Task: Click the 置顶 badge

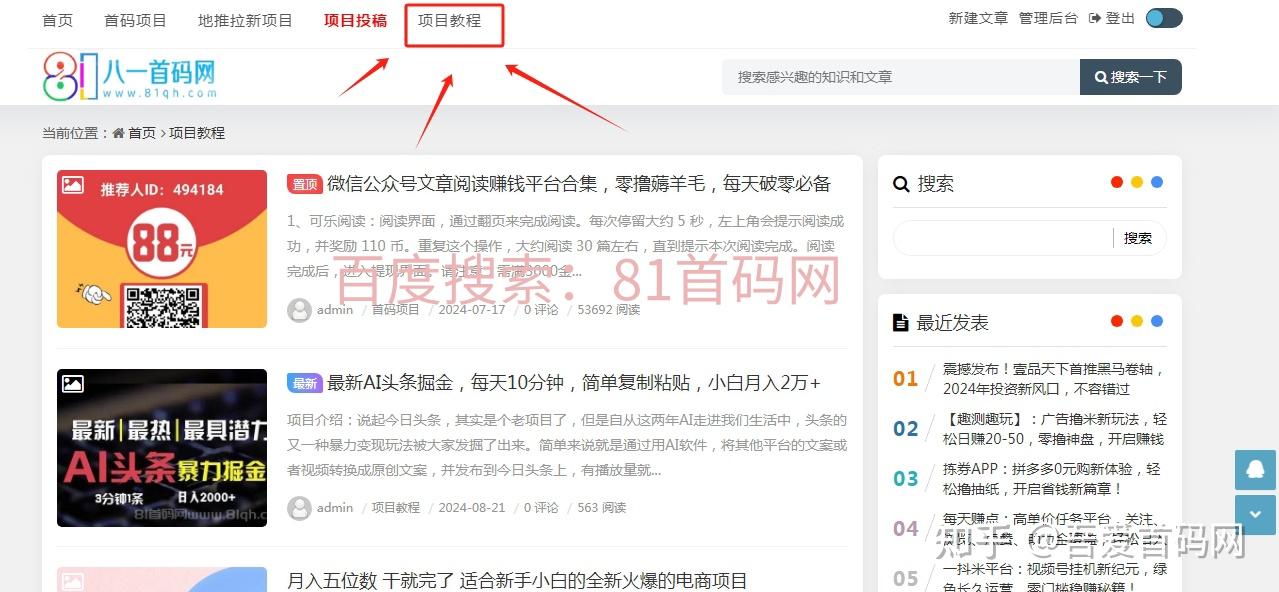Action: click(304, 184)
